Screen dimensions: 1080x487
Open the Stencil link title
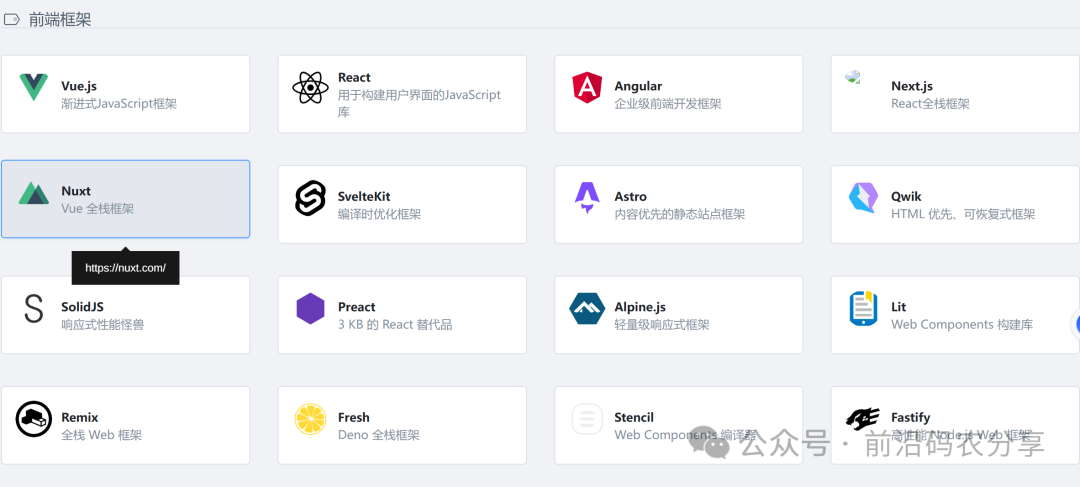[634, 417]
